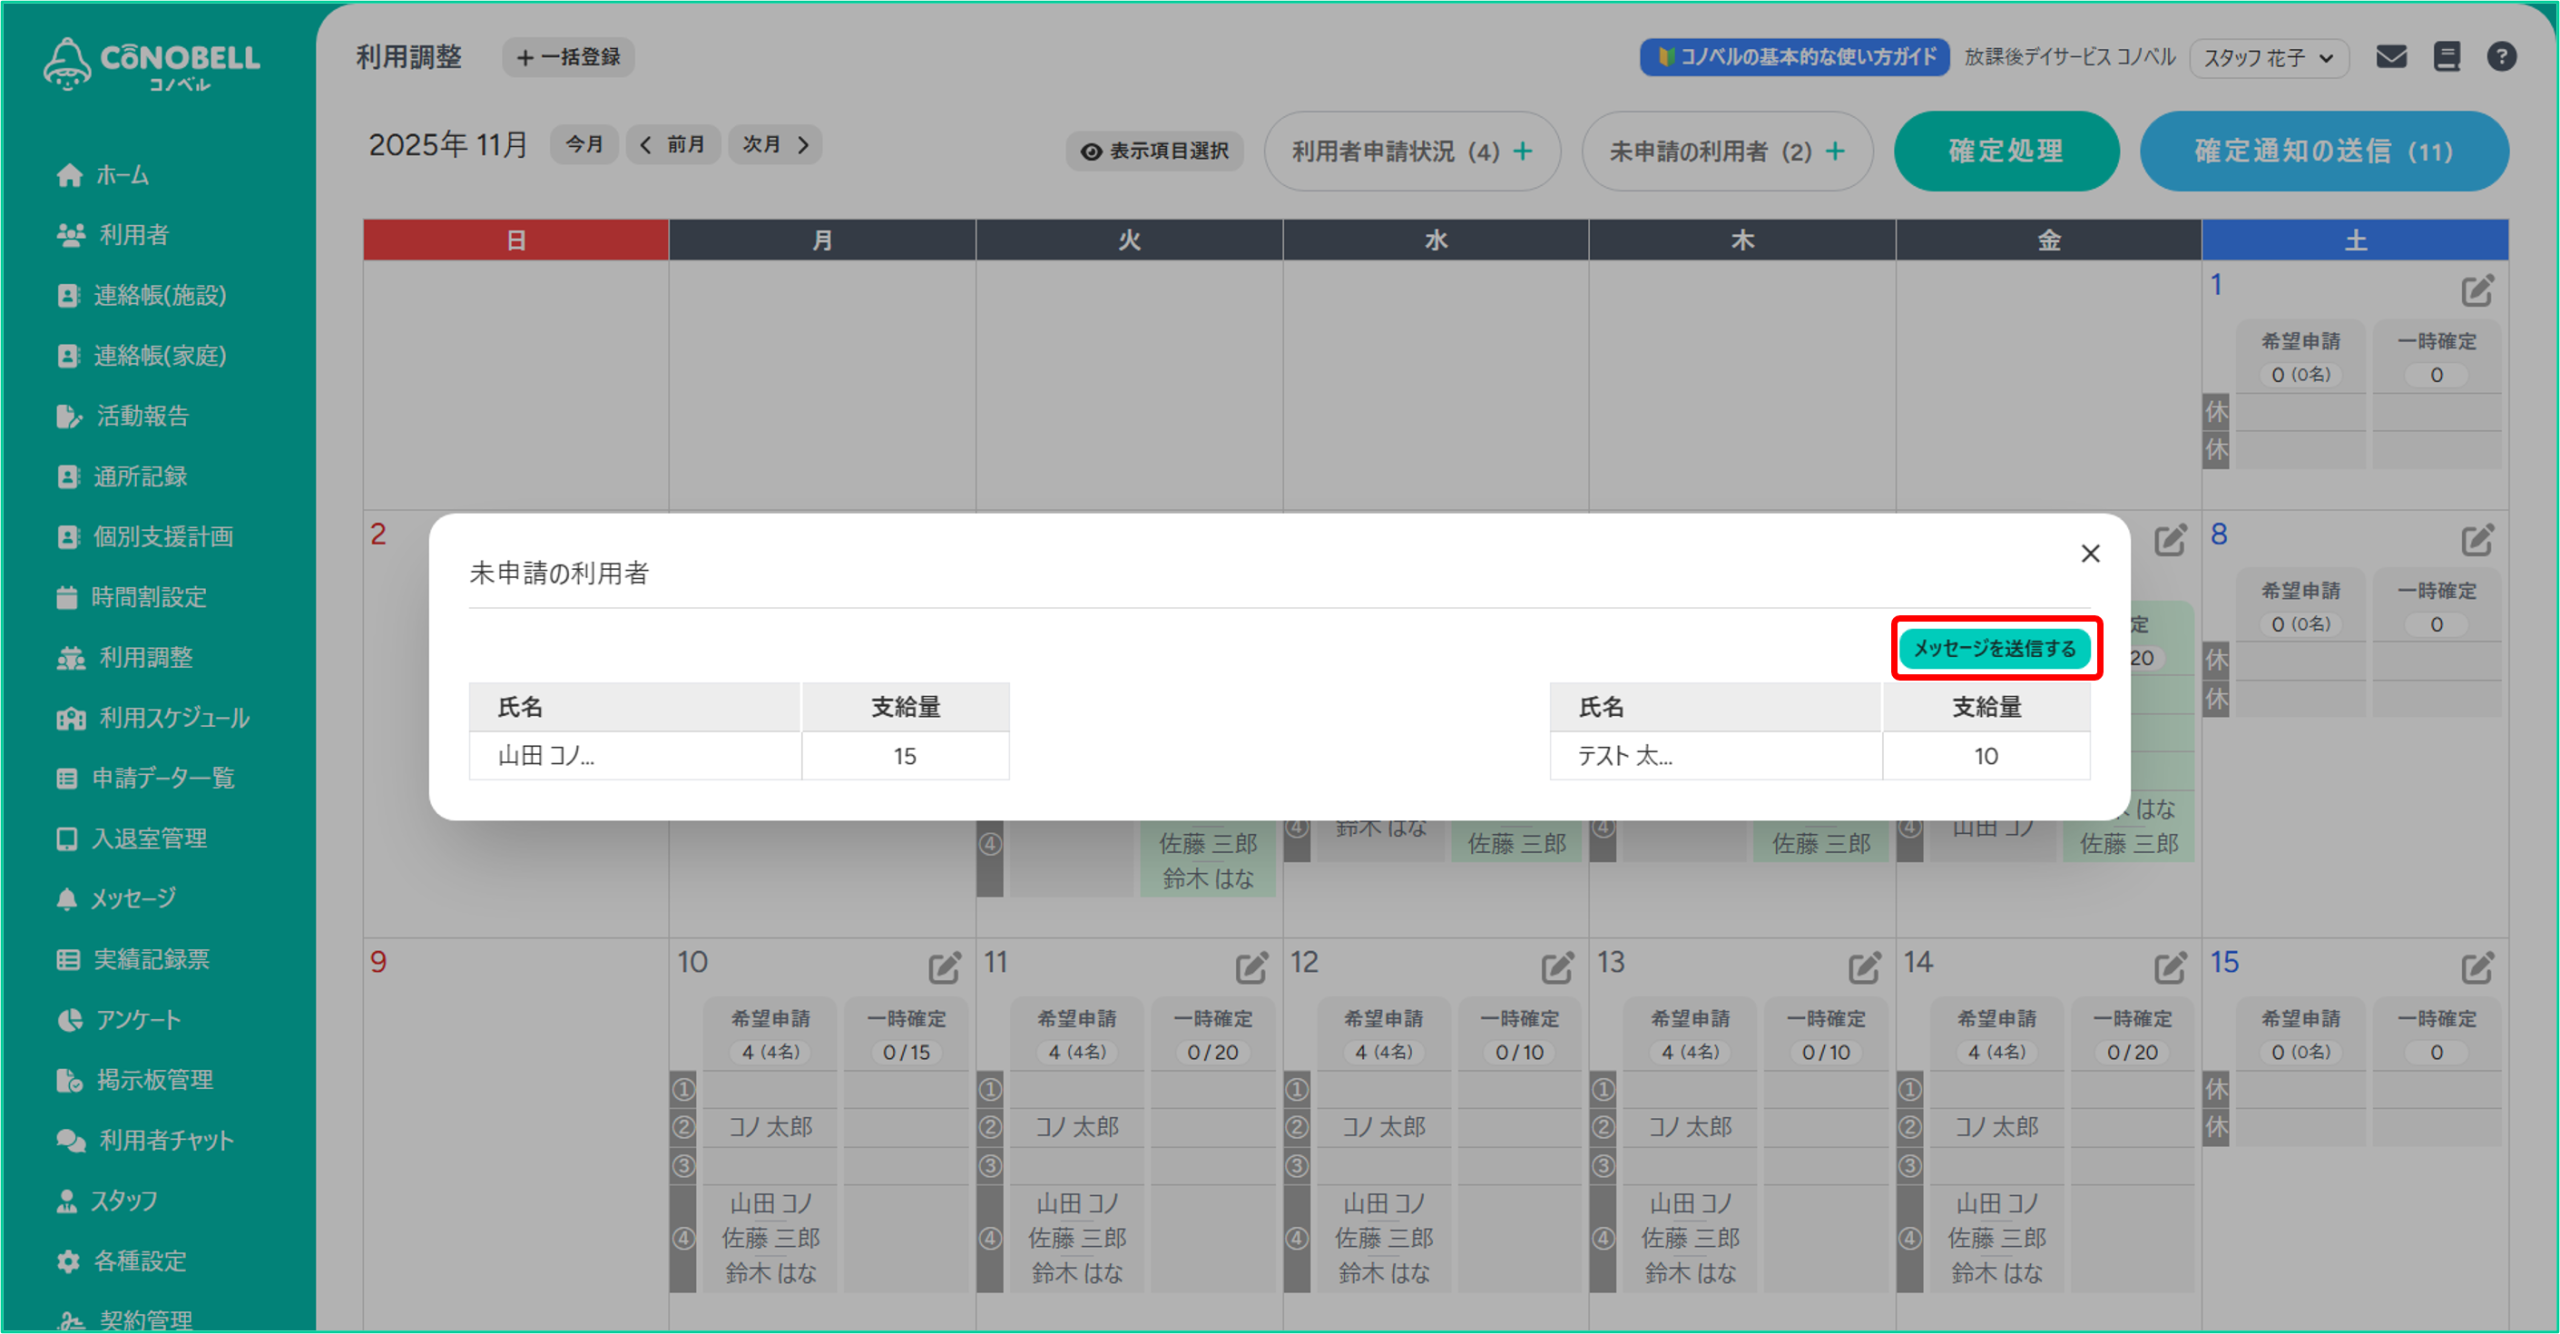2560x1334 pixels.
Task: Click the mail envelope icon in header
Action: click(2391, 57)
